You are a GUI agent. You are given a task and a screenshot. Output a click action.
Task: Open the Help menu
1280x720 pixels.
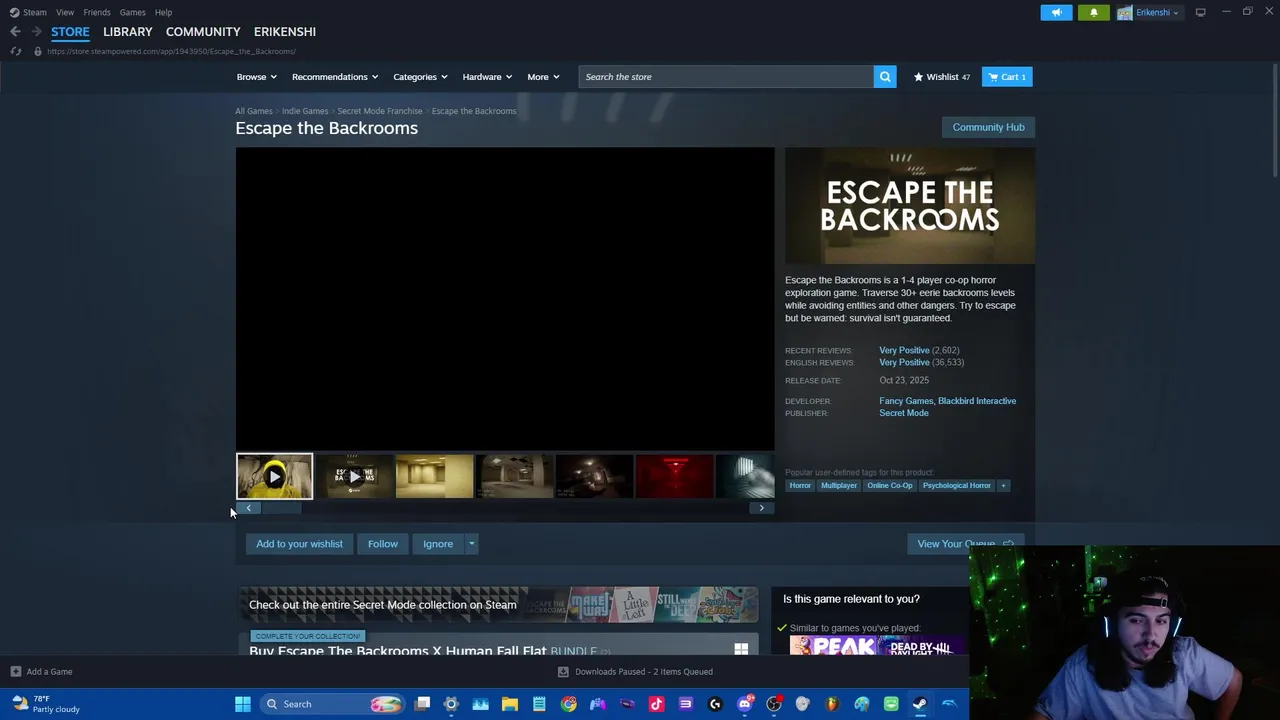[x=163, y=12]
